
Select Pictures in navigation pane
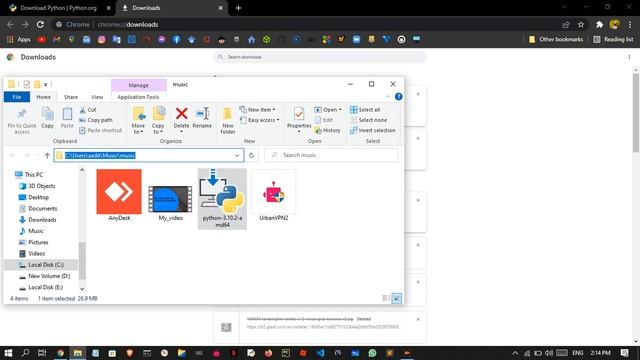tap(33, 242)
